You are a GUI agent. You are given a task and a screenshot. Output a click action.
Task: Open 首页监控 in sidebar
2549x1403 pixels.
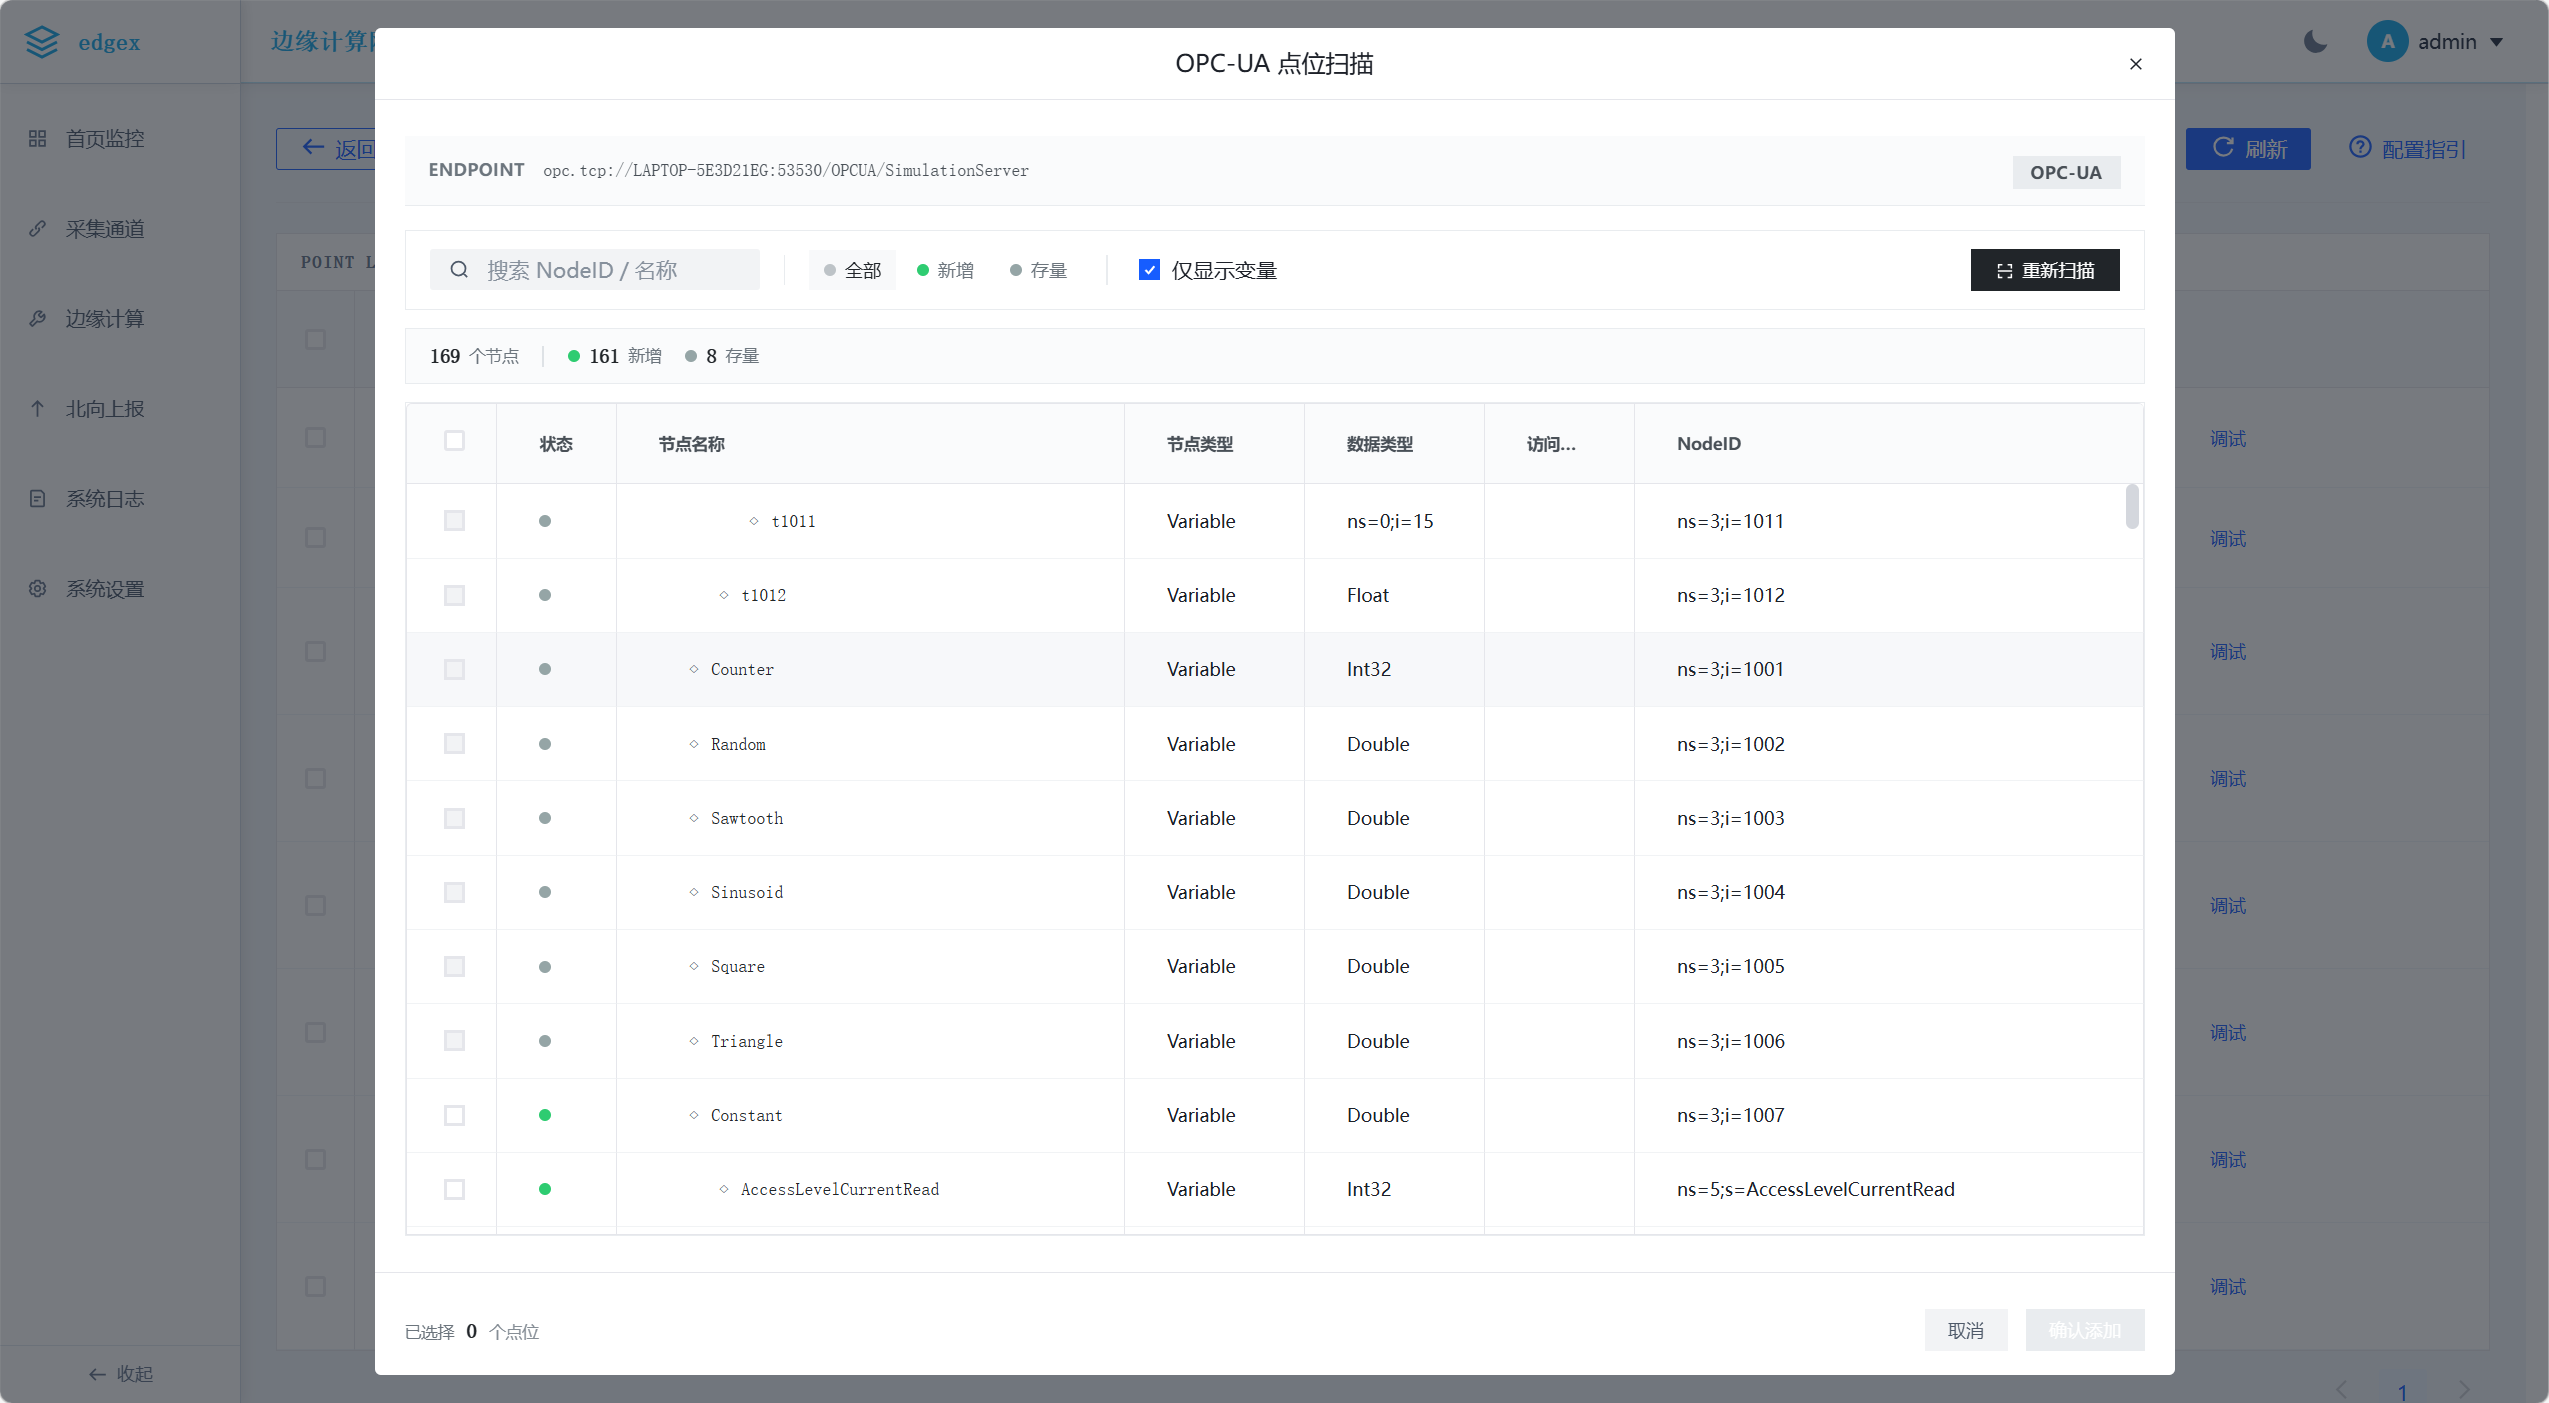(x=105, y=139)
